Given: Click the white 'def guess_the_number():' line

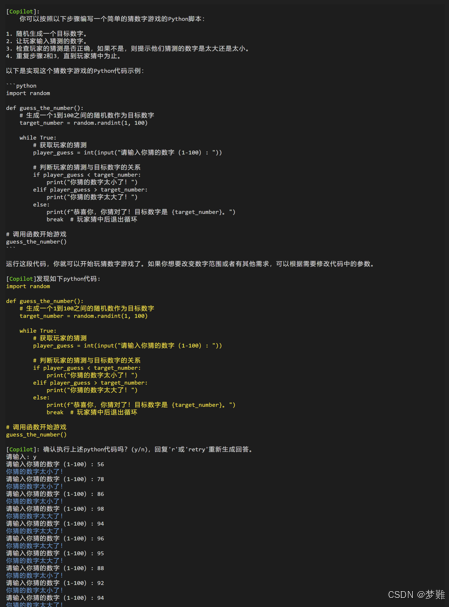Looking at the screenshot, I should 45,108.
